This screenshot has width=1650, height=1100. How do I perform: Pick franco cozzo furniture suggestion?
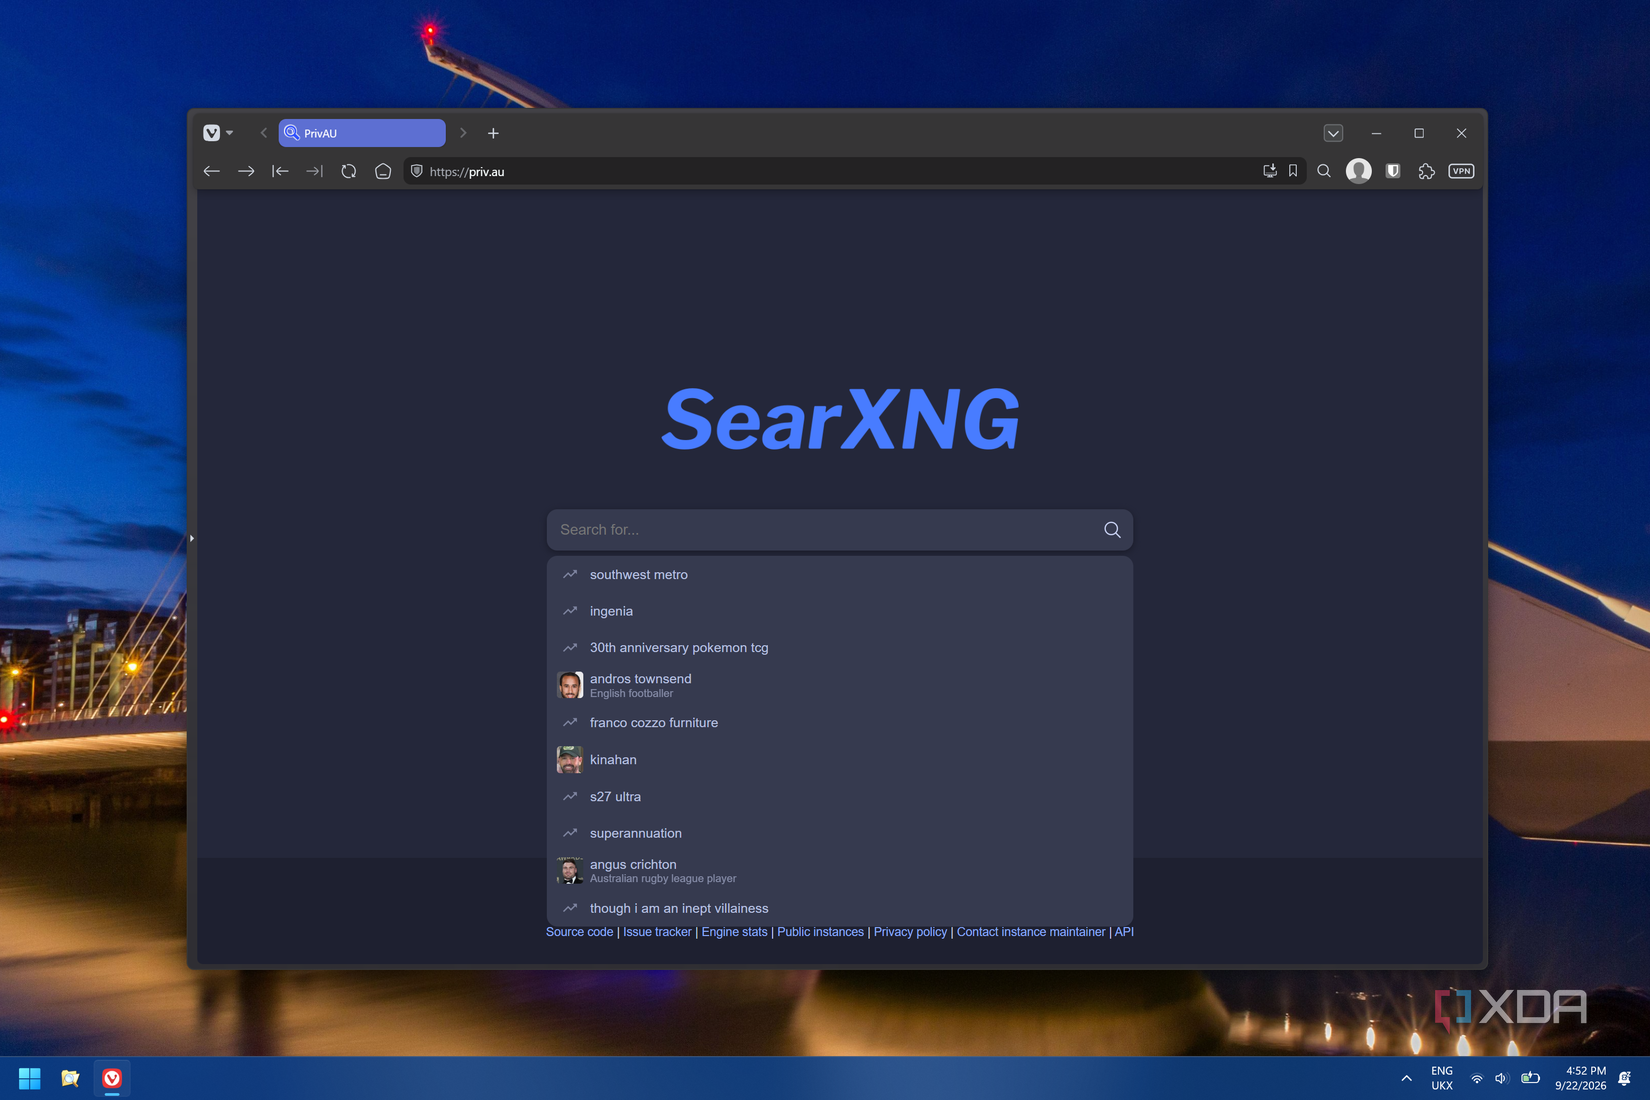coord(840,723)
